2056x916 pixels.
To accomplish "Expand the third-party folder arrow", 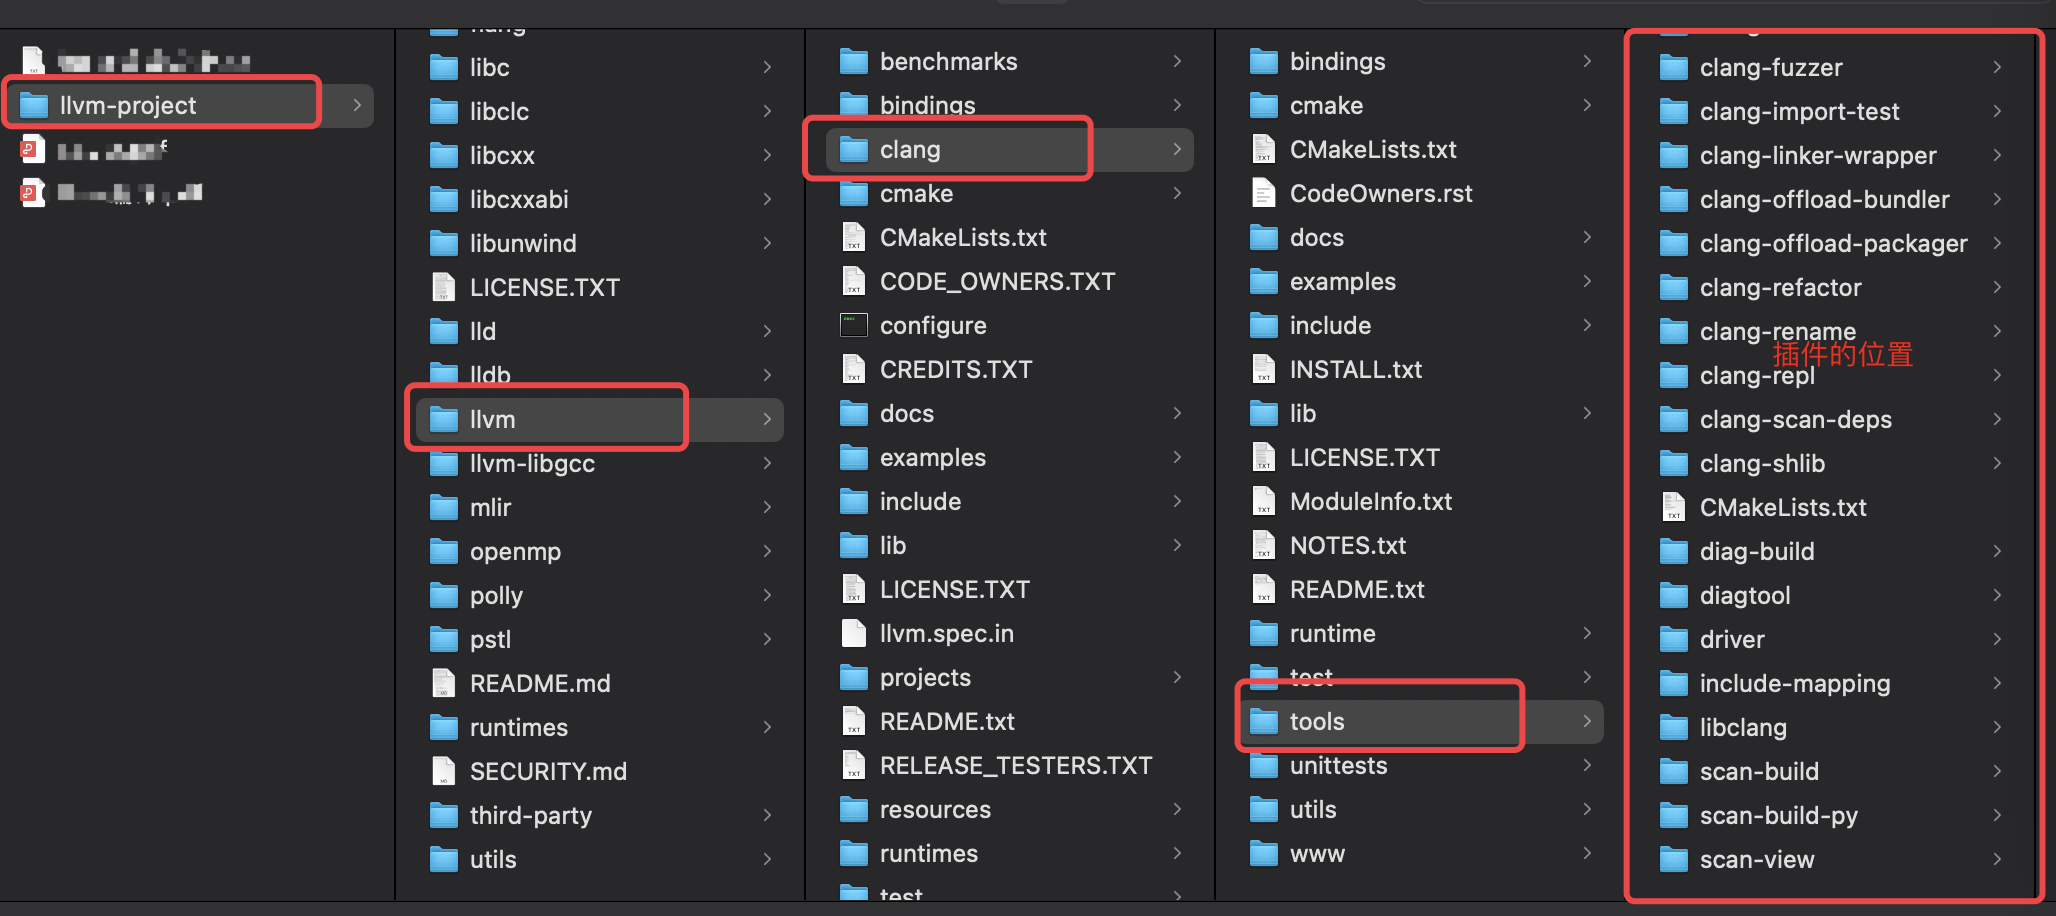I will [x=767, y=815].
